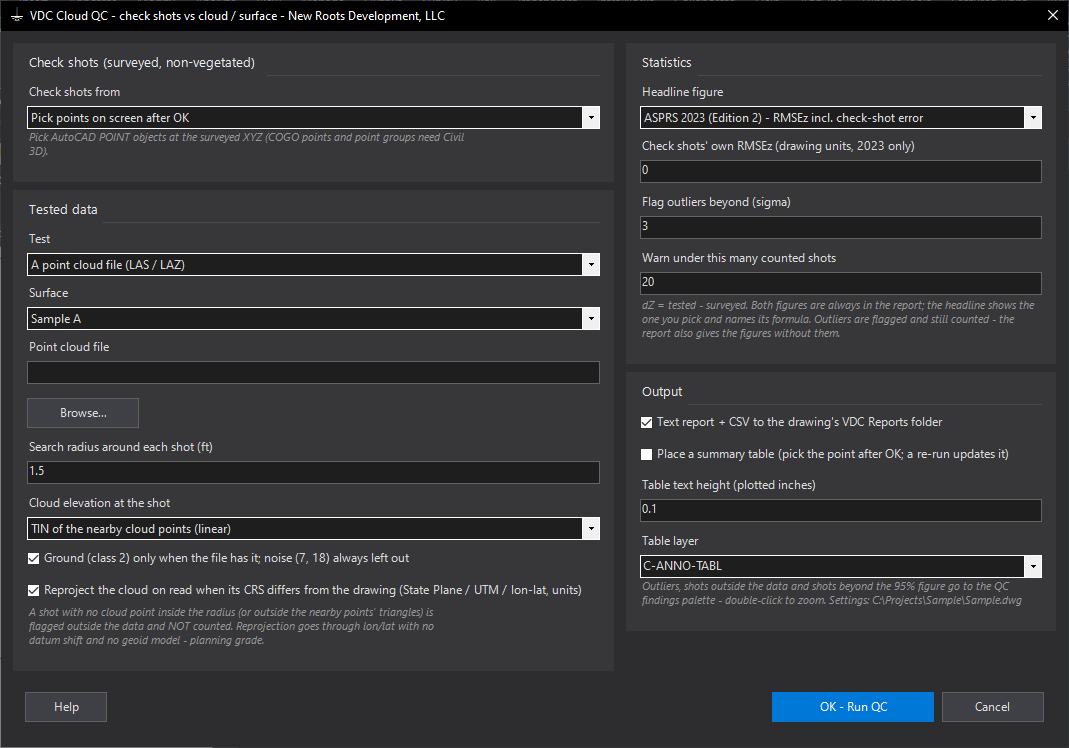Click the Table text height field
1069x748 pixels.
[841, 510]
